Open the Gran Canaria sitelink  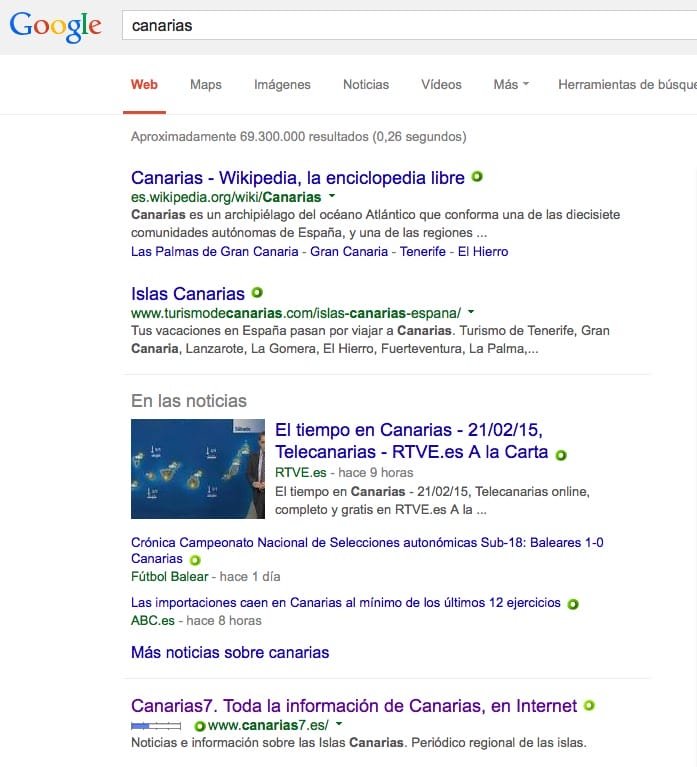[x=349, y=251]
